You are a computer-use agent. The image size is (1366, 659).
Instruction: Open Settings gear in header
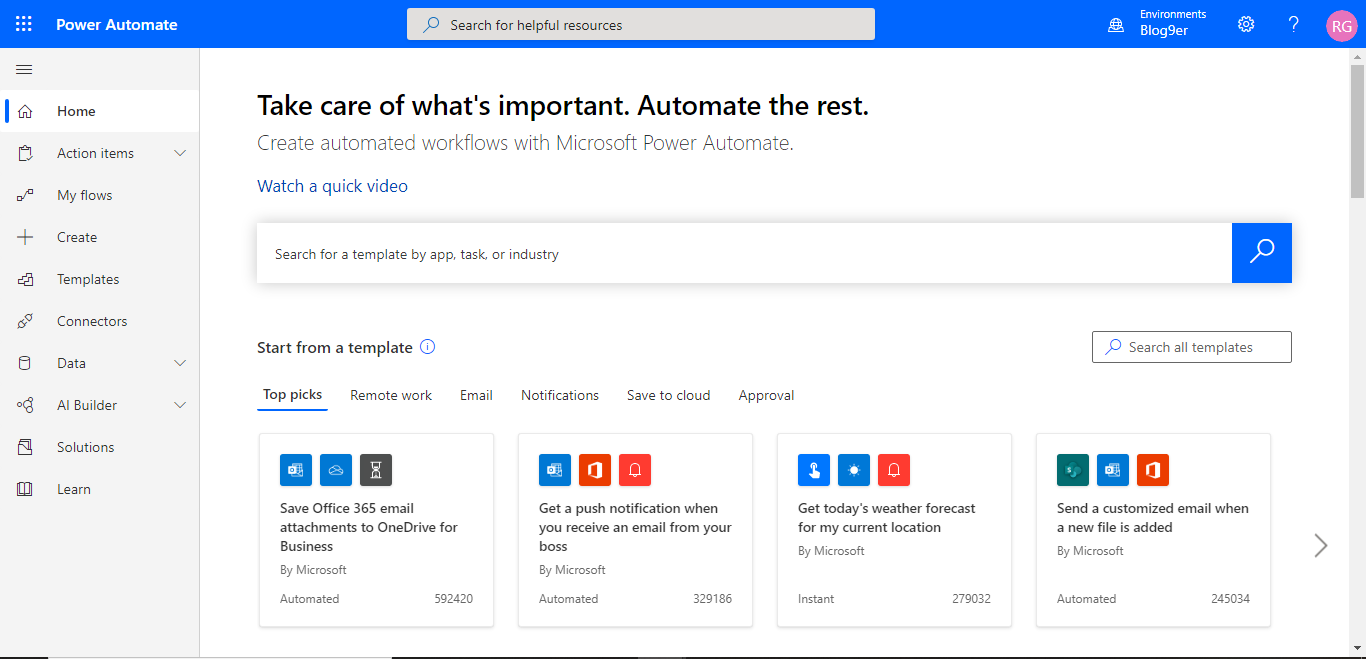point(1246,24)
